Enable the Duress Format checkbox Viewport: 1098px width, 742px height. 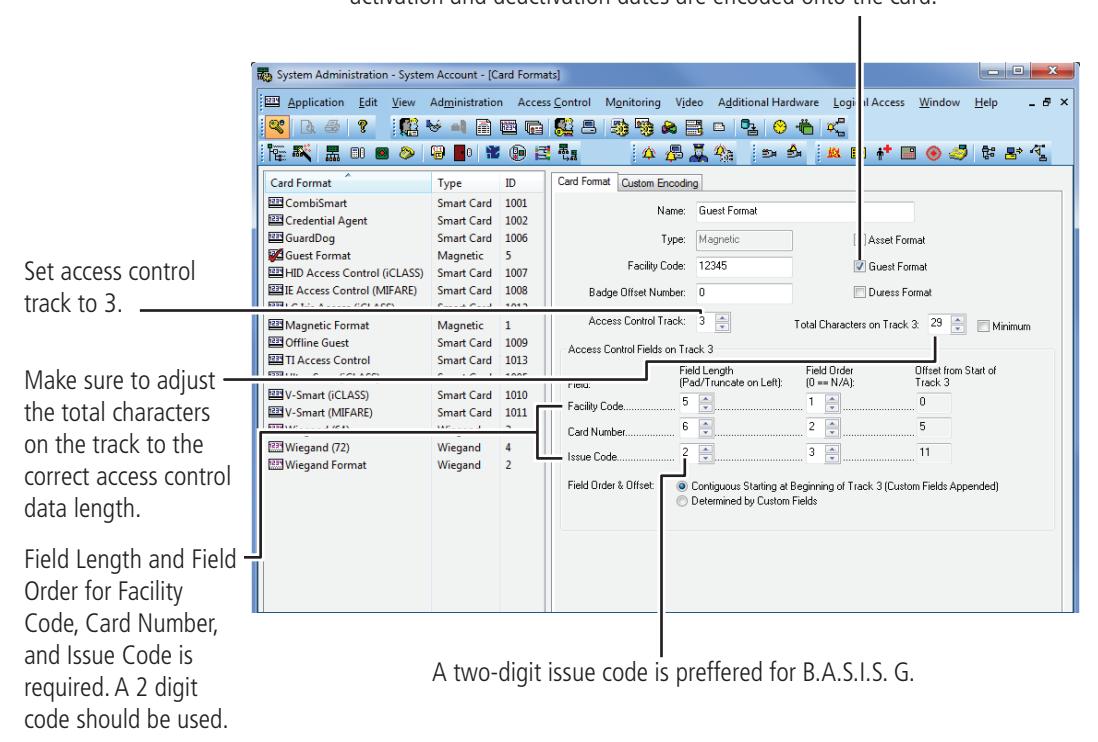coord(860,292)
